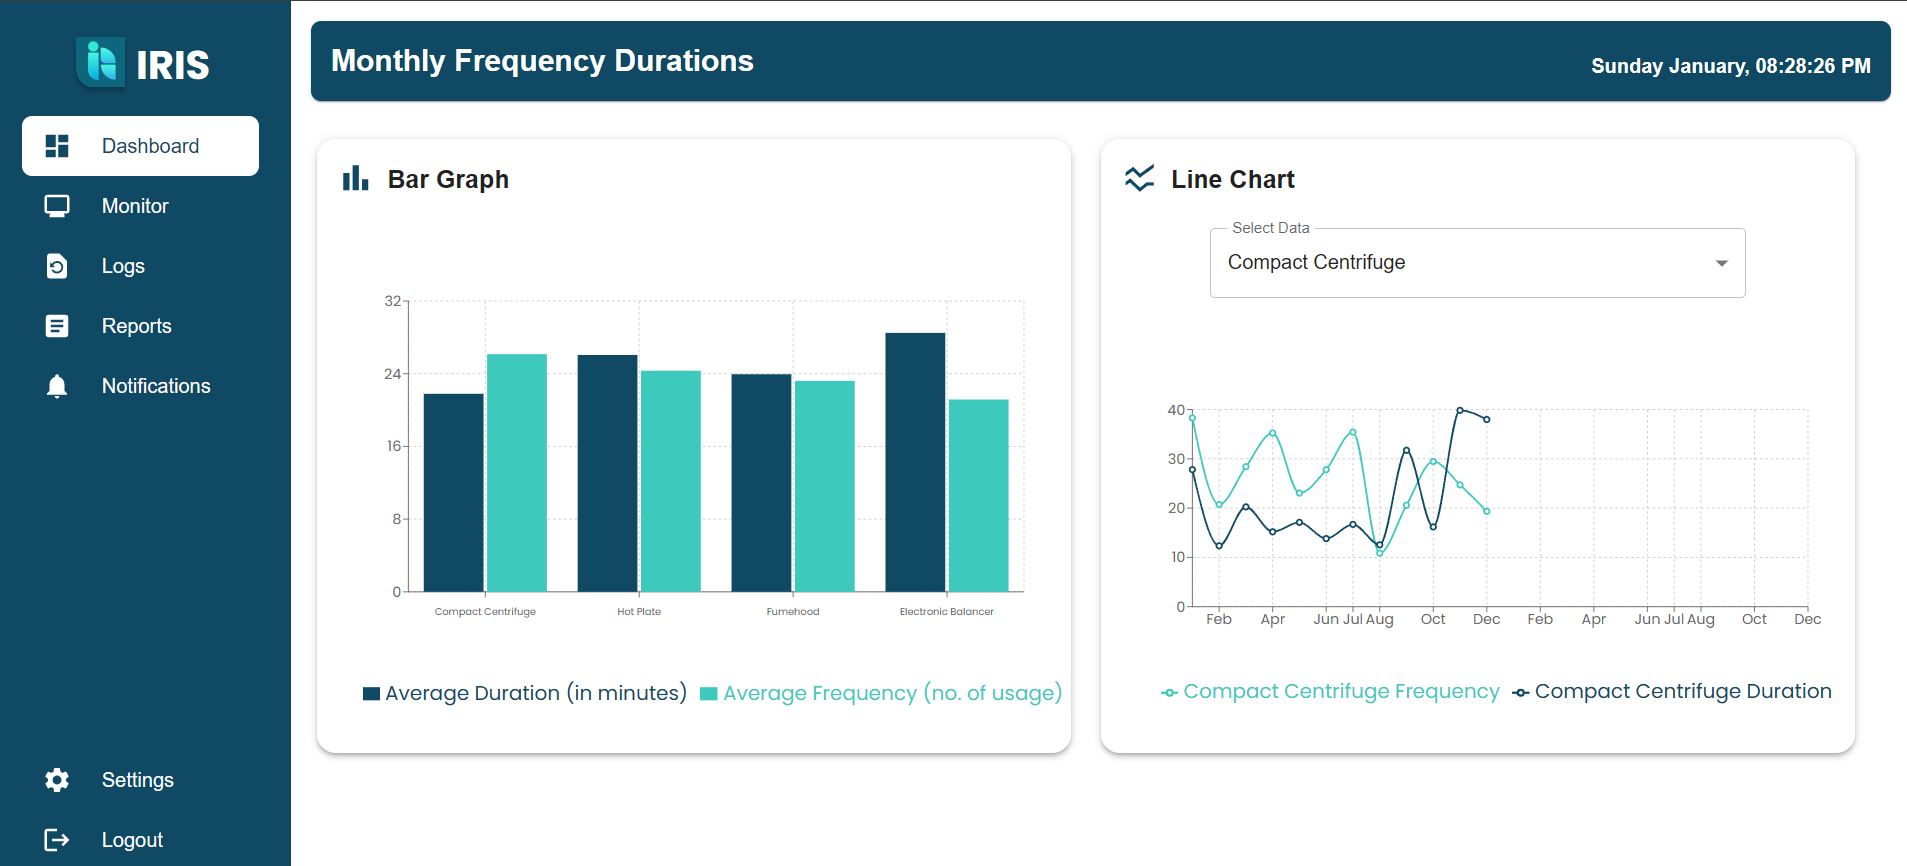This screenshot has width=1907, height=866.
Task: Click the Hot Plate teal frequency bar
Action: (x=670, y=481)
